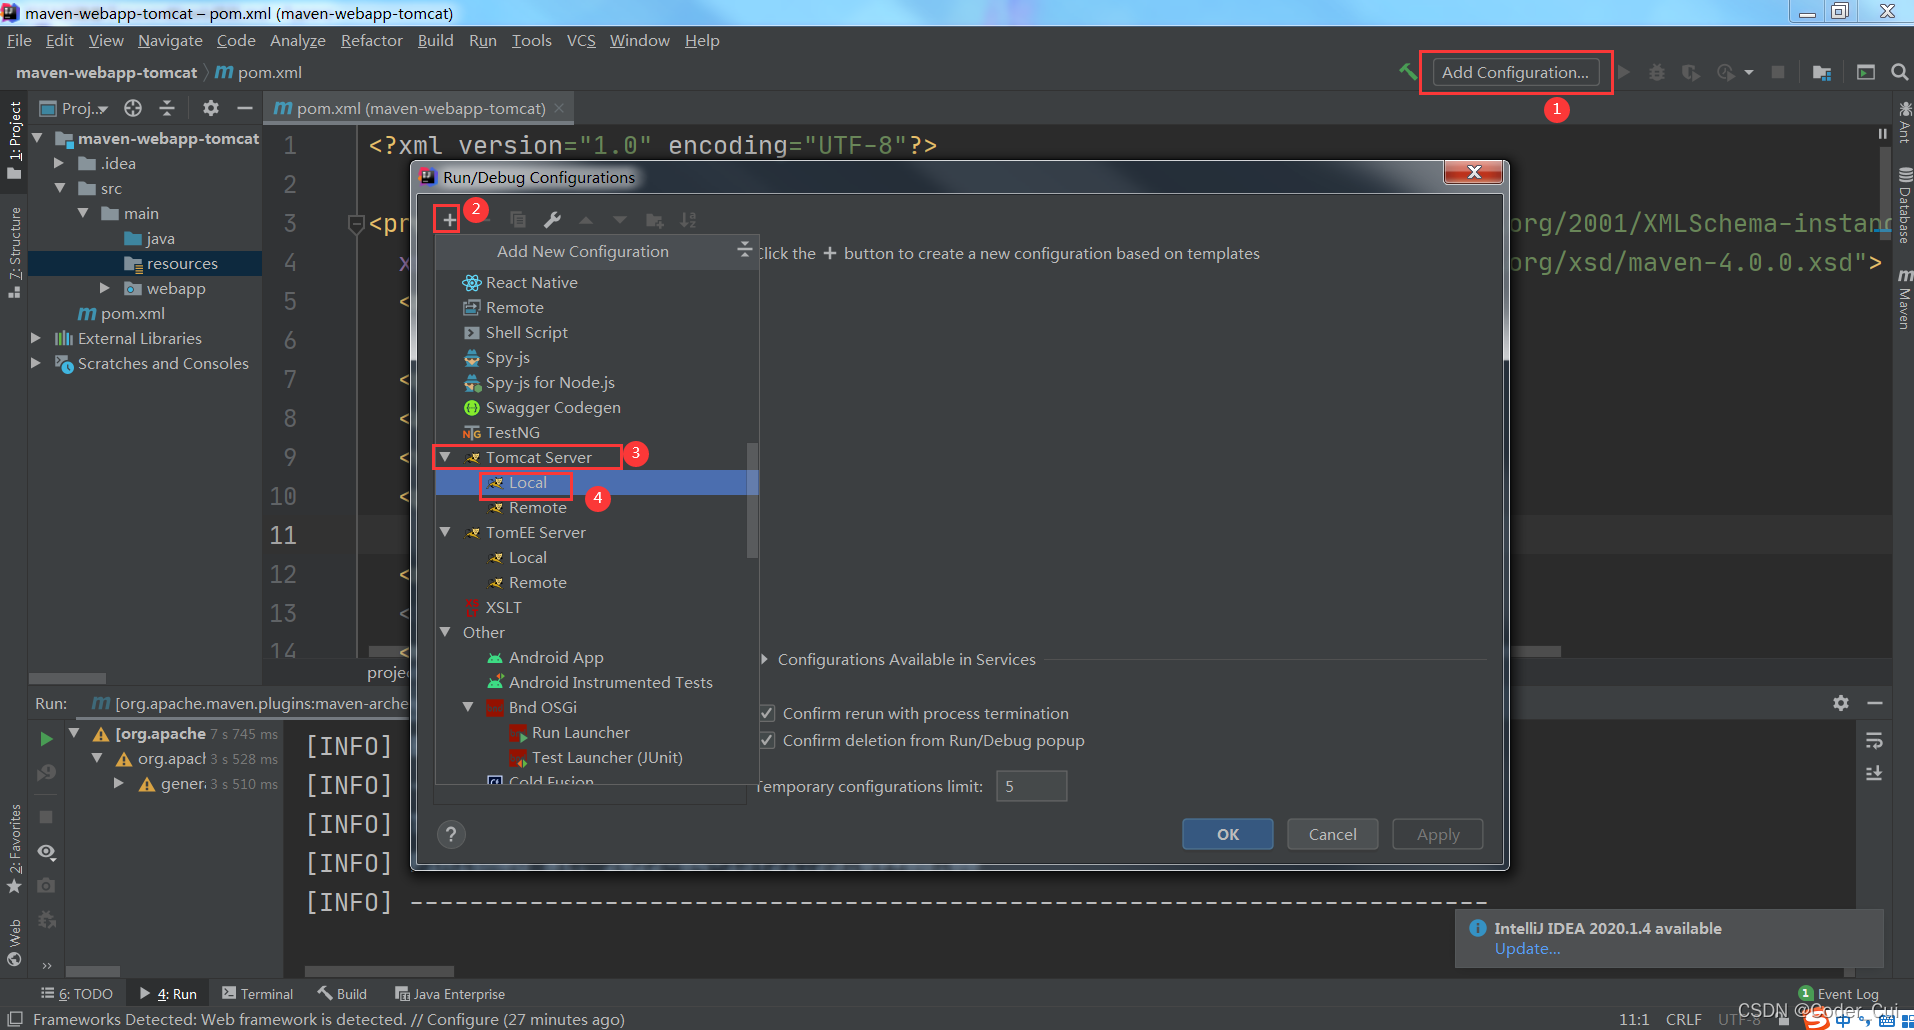Image resolution: width=1914 pixels, height=1030 pixels.
Task: Expand the .idea folder in project tree
Action: coord(59,163)
